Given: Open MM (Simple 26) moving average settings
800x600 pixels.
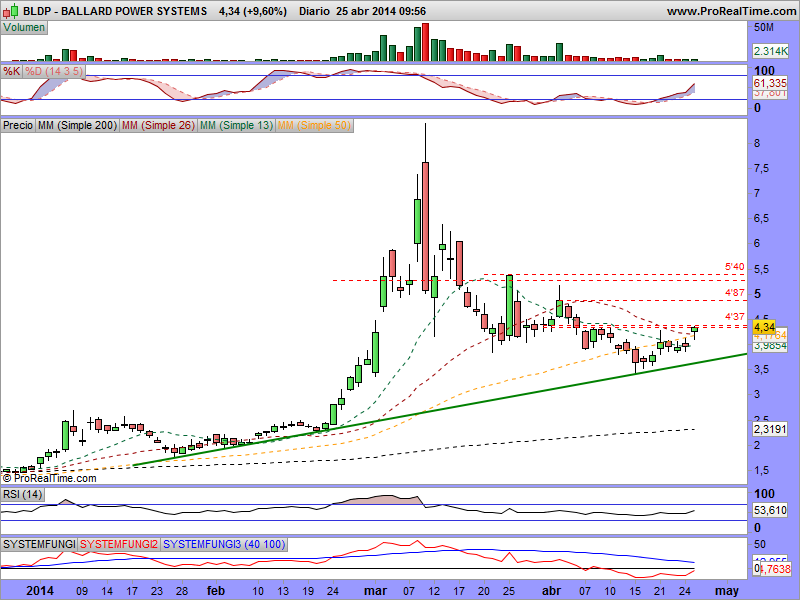Looking at the screenshot, I should pyautogui.click(x=158, y=125).
